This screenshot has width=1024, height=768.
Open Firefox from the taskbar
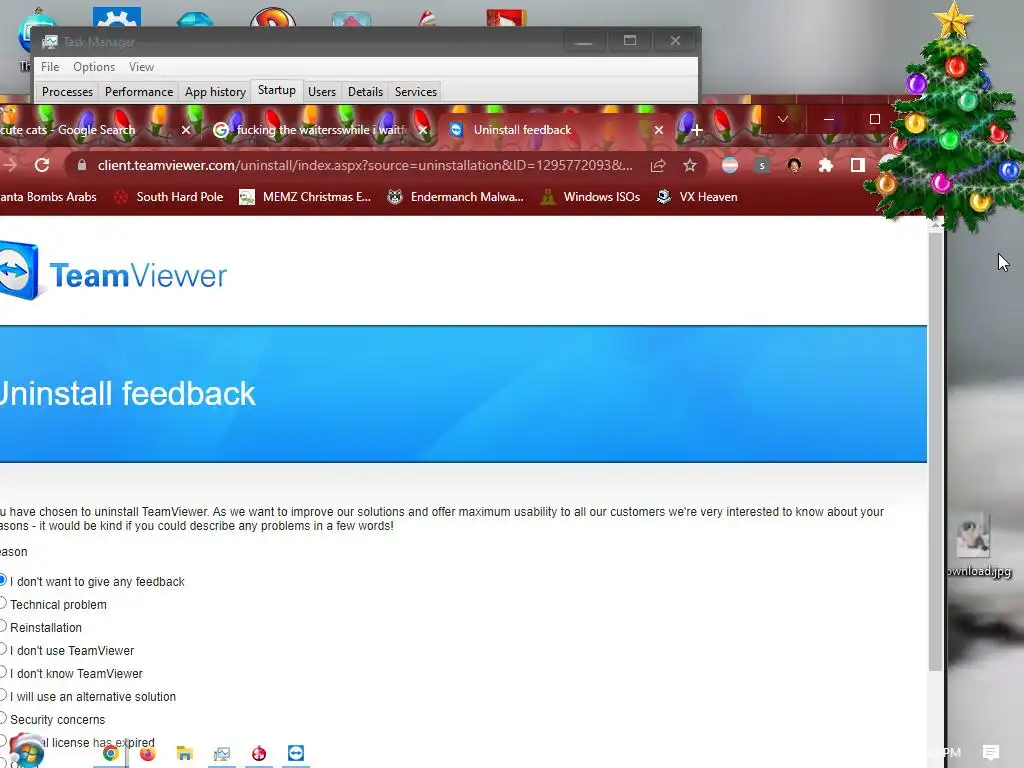click(148, 754)
